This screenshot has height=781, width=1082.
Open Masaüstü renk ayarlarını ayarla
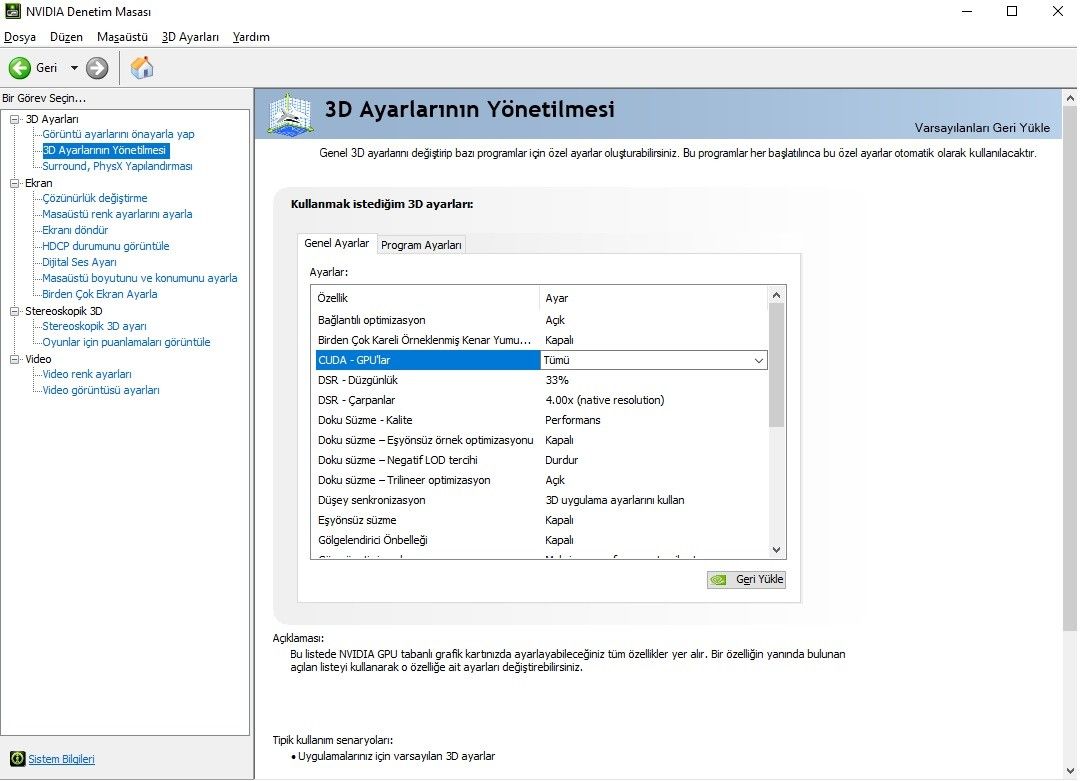click(x=117, y=214)
